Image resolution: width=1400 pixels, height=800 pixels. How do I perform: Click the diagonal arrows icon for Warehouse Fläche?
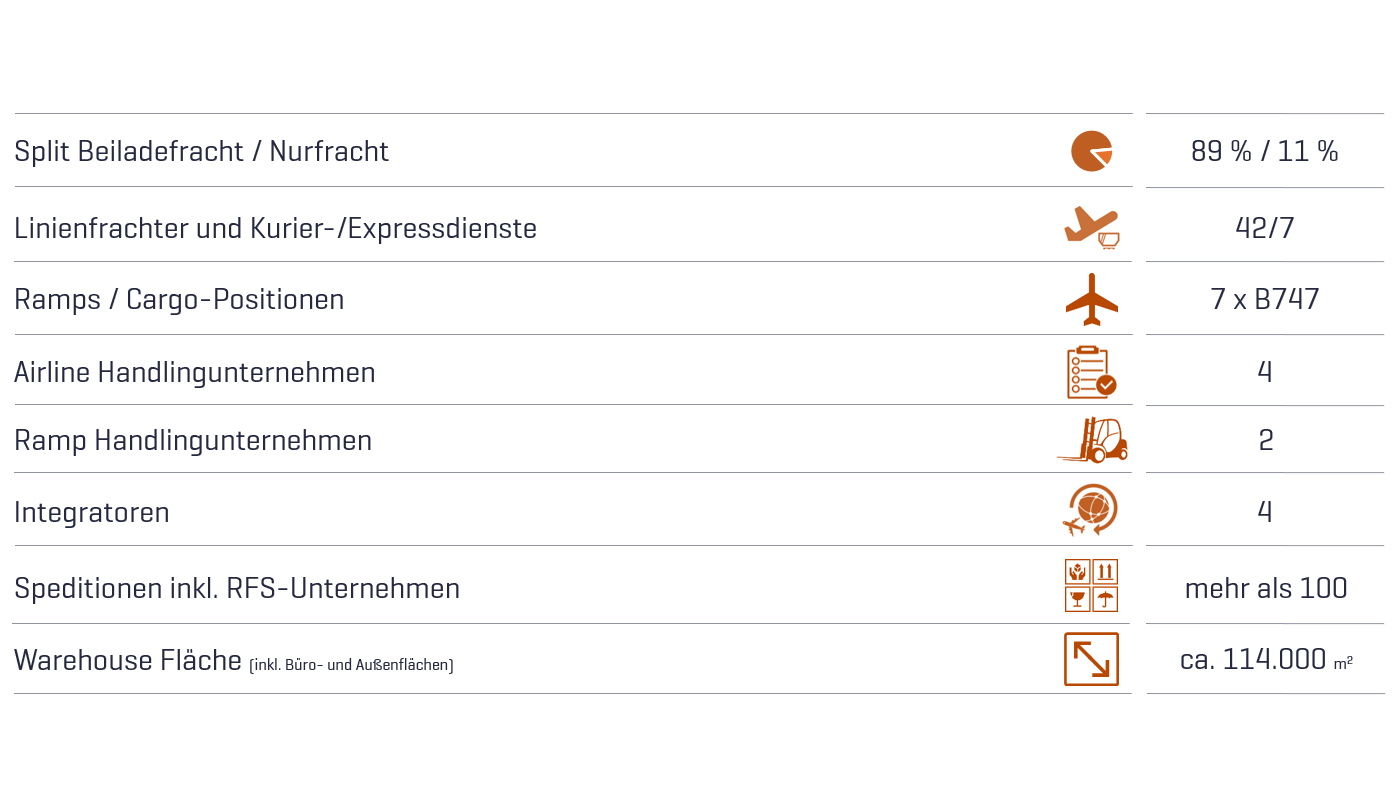1091,659
